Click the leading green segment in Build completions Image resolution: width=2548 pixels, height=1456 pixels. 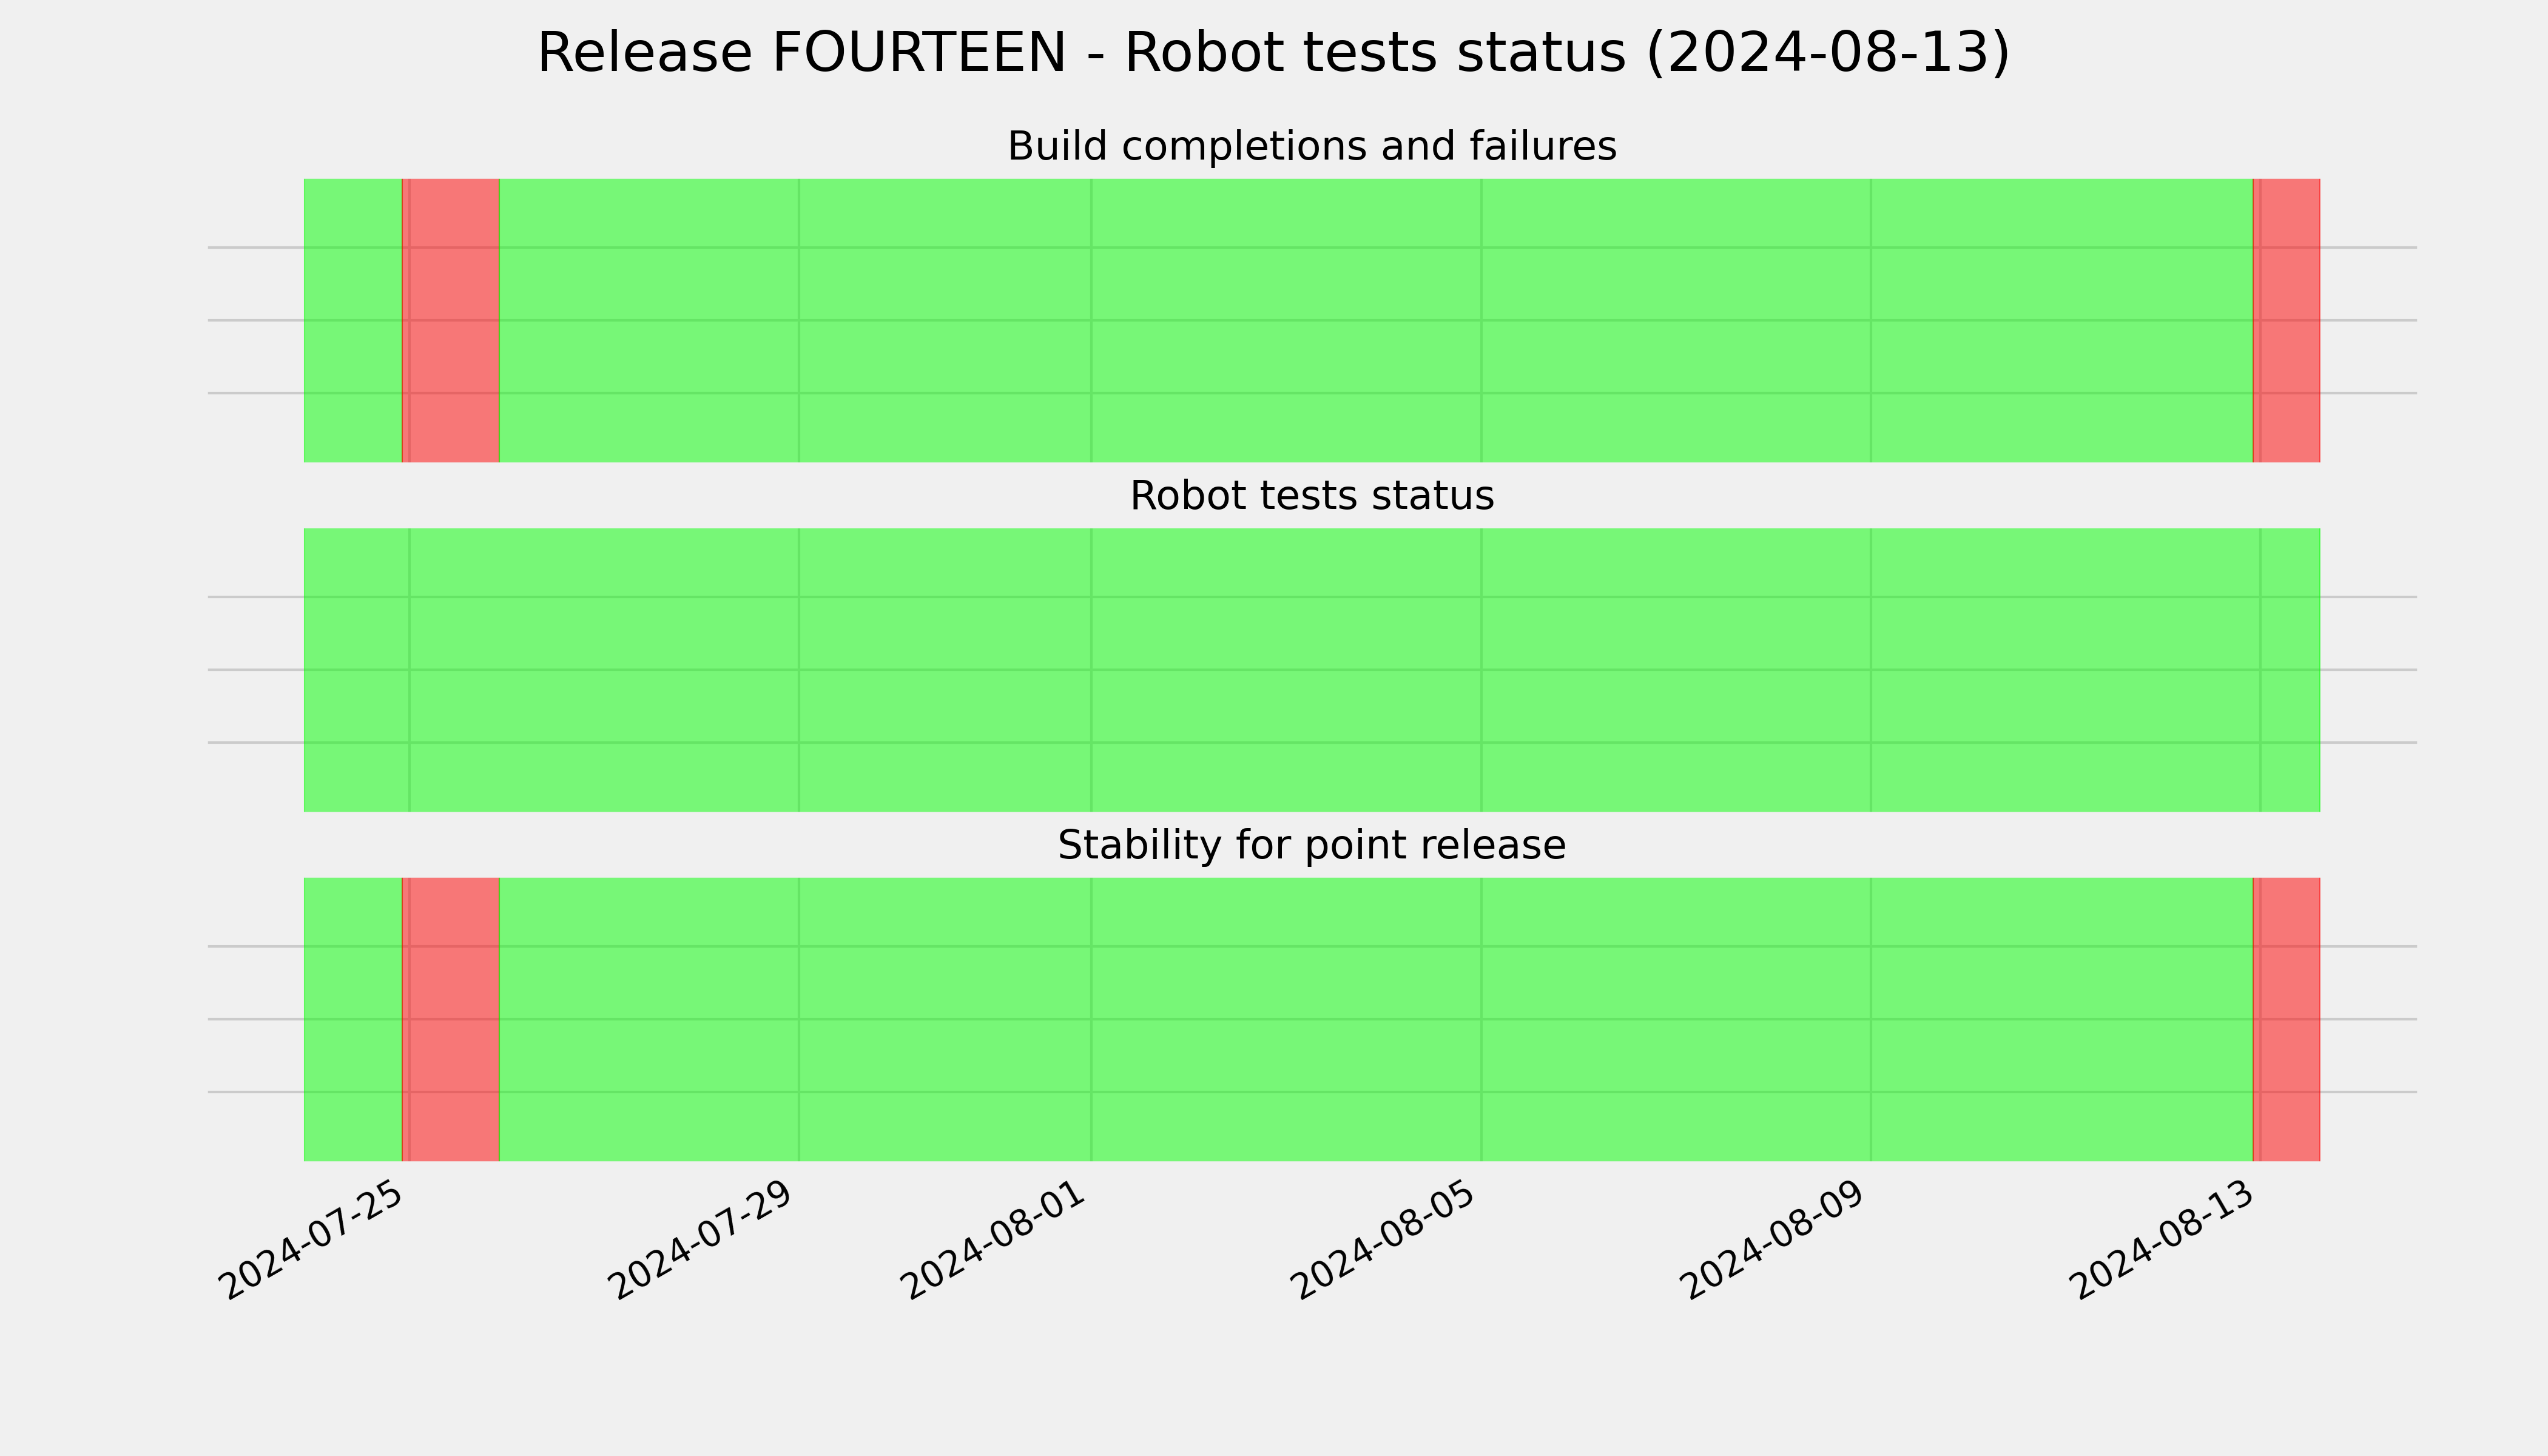(x=353, y=320)
